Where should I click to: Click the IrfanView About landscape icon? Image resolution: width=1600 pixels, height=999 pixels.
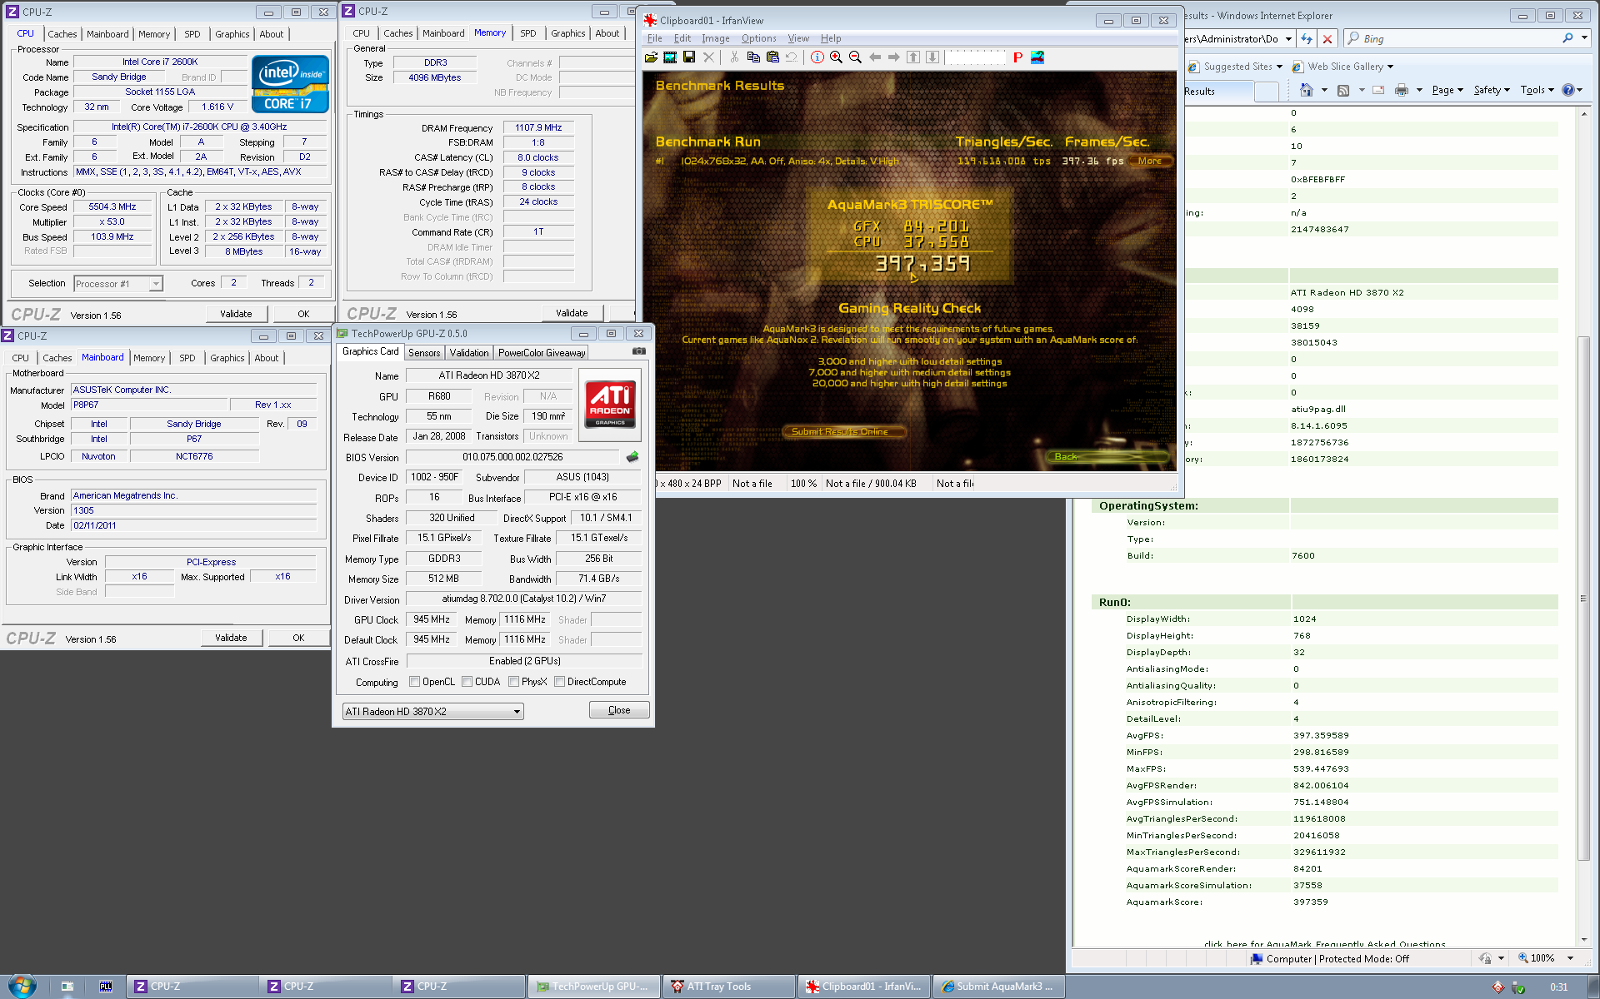(1037, 57)
